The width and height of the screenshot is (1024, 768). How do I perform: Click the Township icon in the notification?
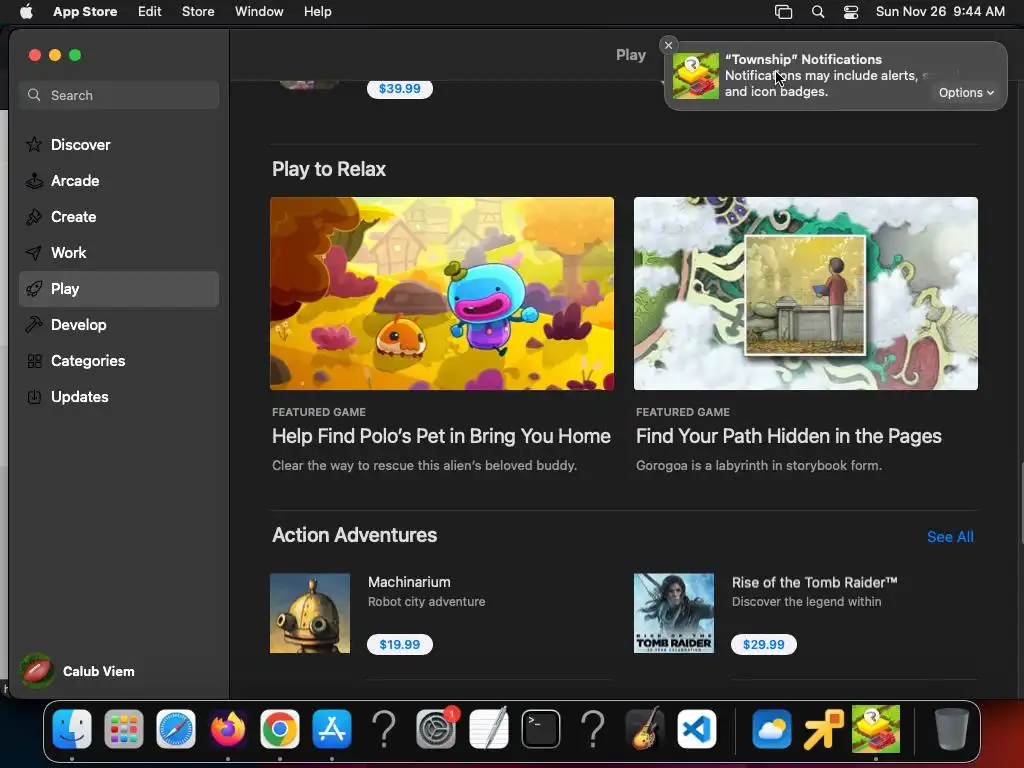point(696,76)
